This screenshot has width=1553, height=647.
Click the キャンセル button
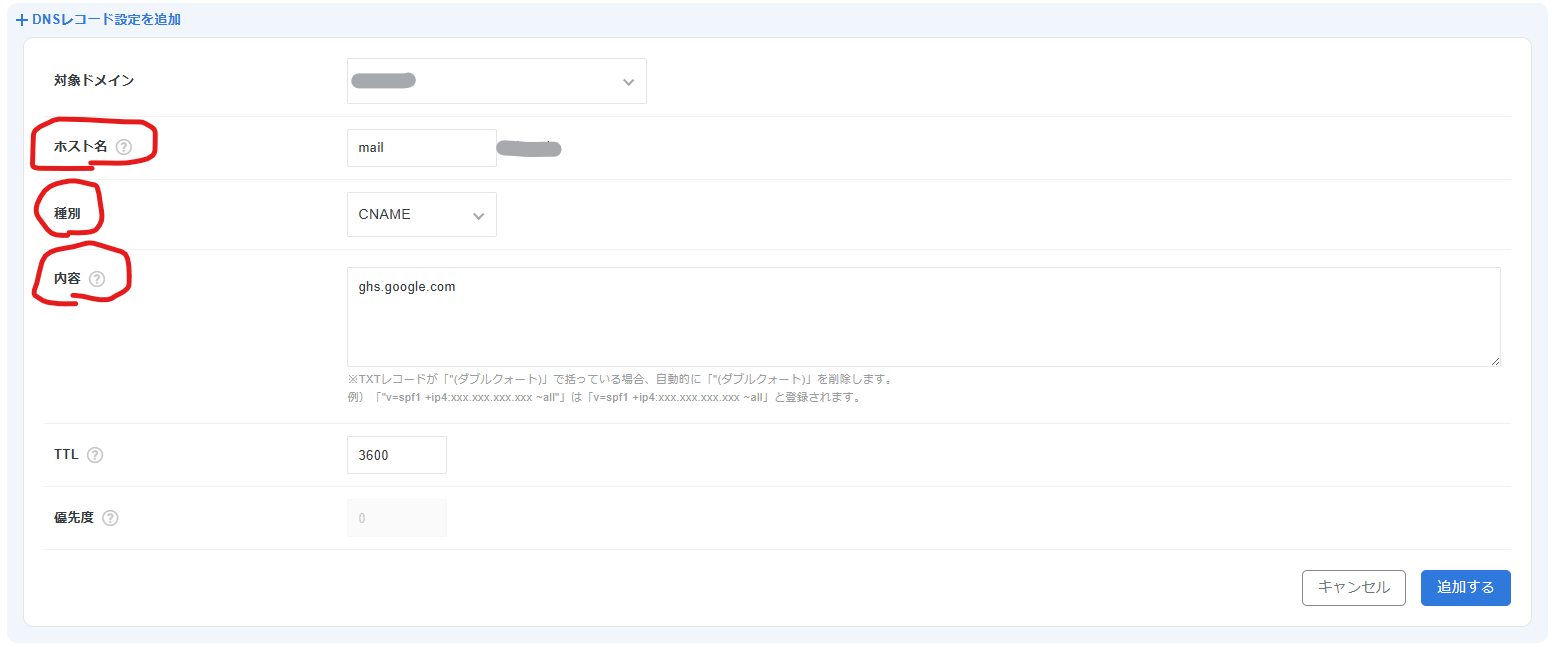coord(1354,588)
